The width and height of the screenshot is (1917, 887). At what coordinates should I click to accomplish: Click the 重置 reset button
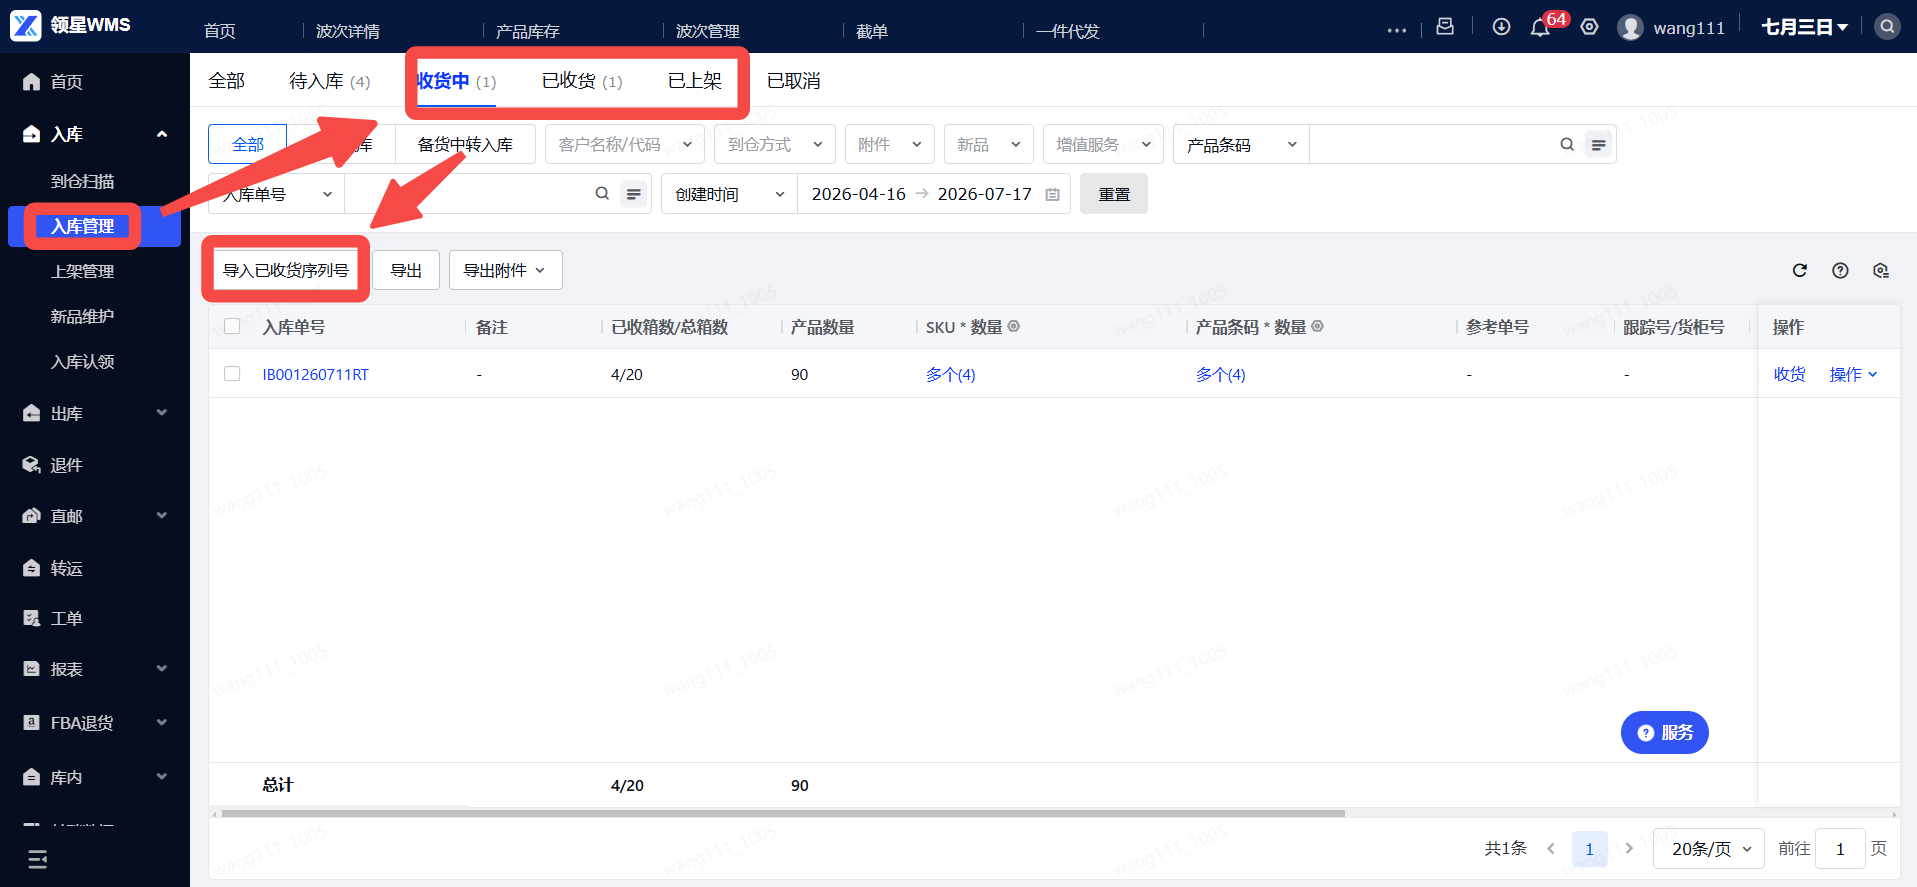point(1114,194)
